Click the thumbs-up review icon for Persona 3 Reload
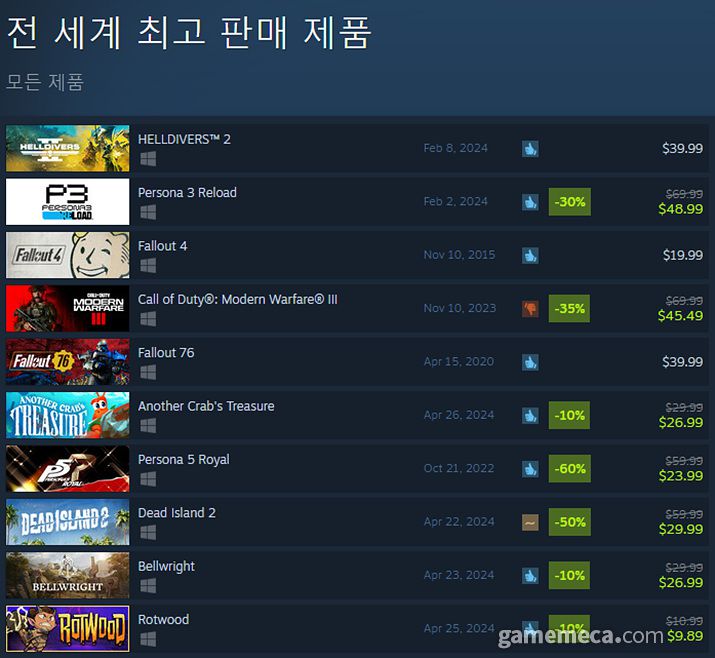The image size is (715, 658). (x=530, y=202)
